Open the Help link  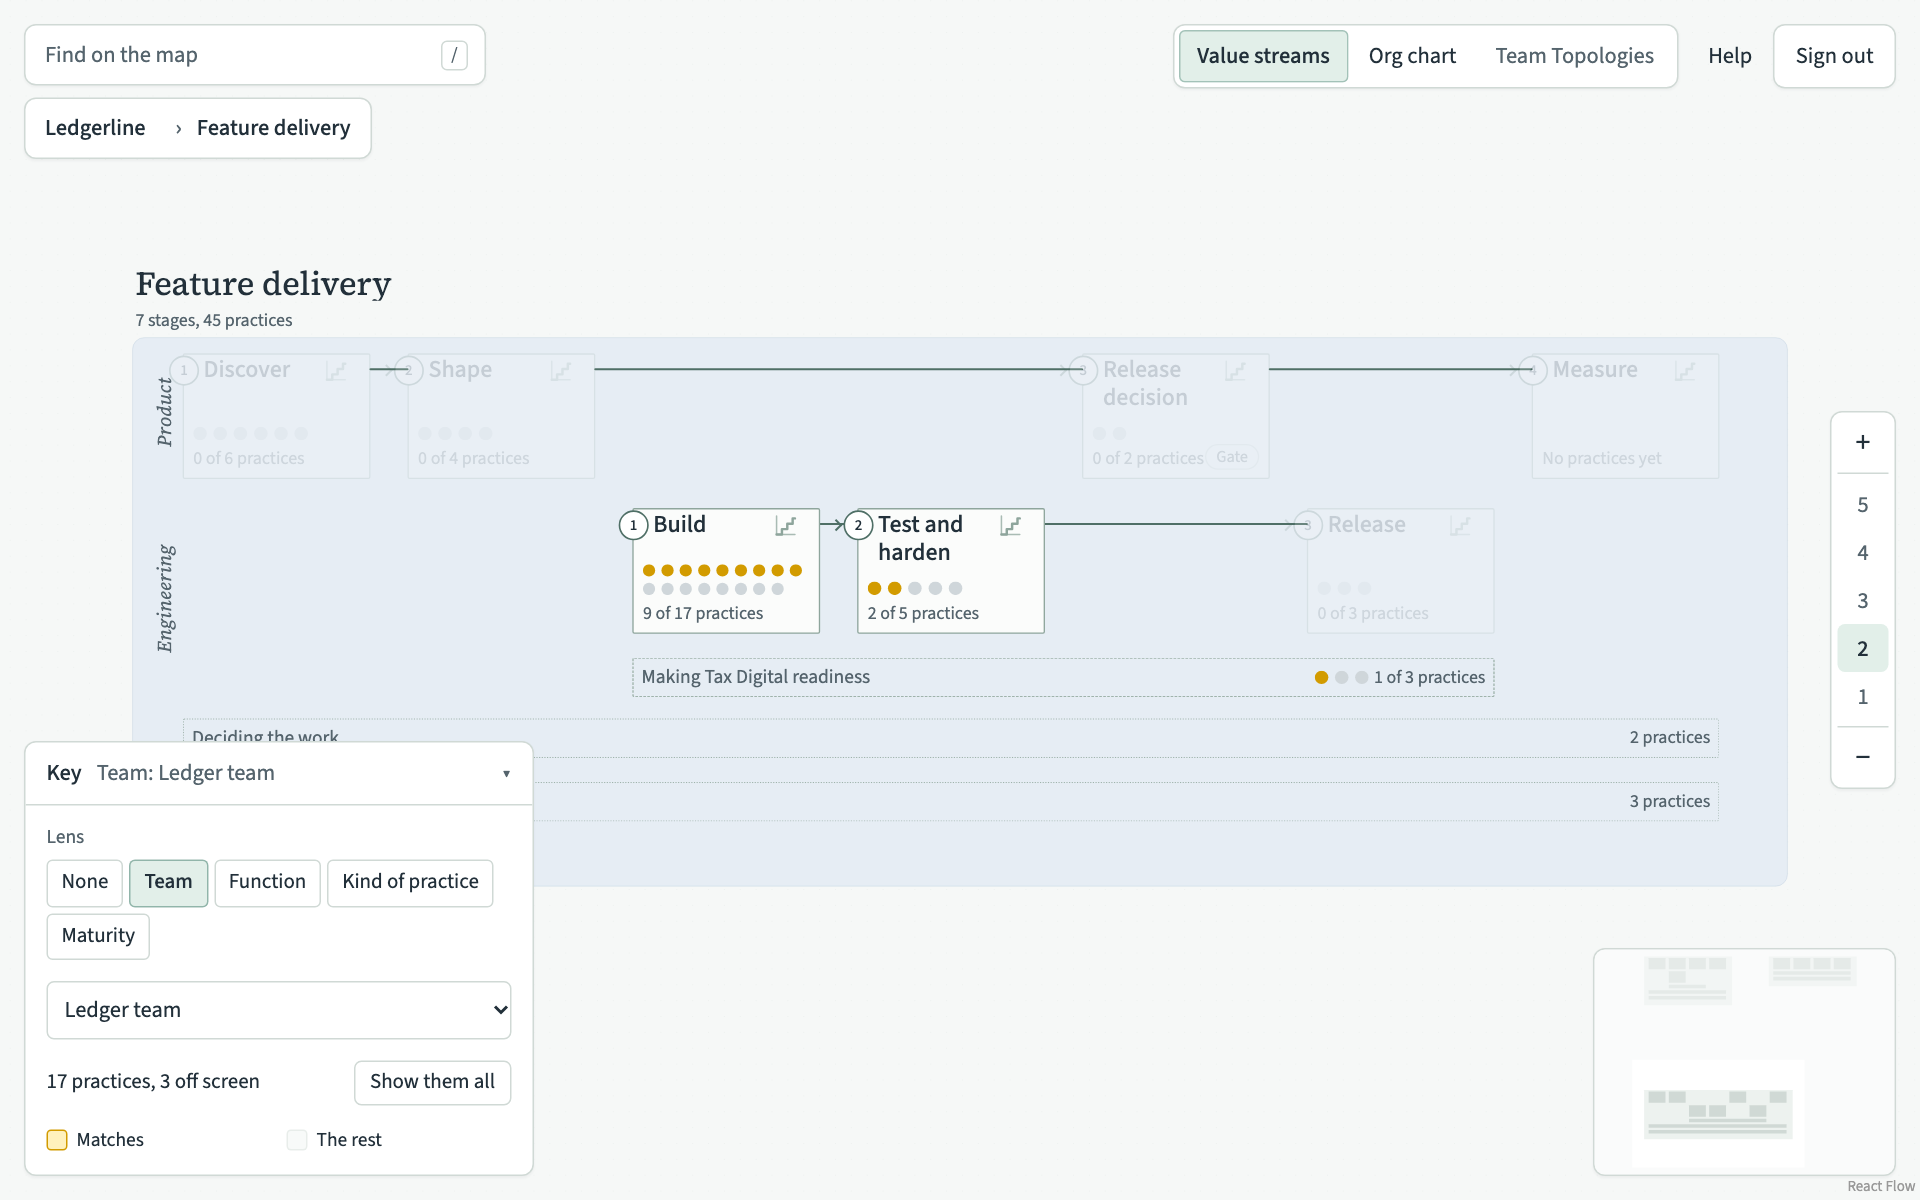1730,56
